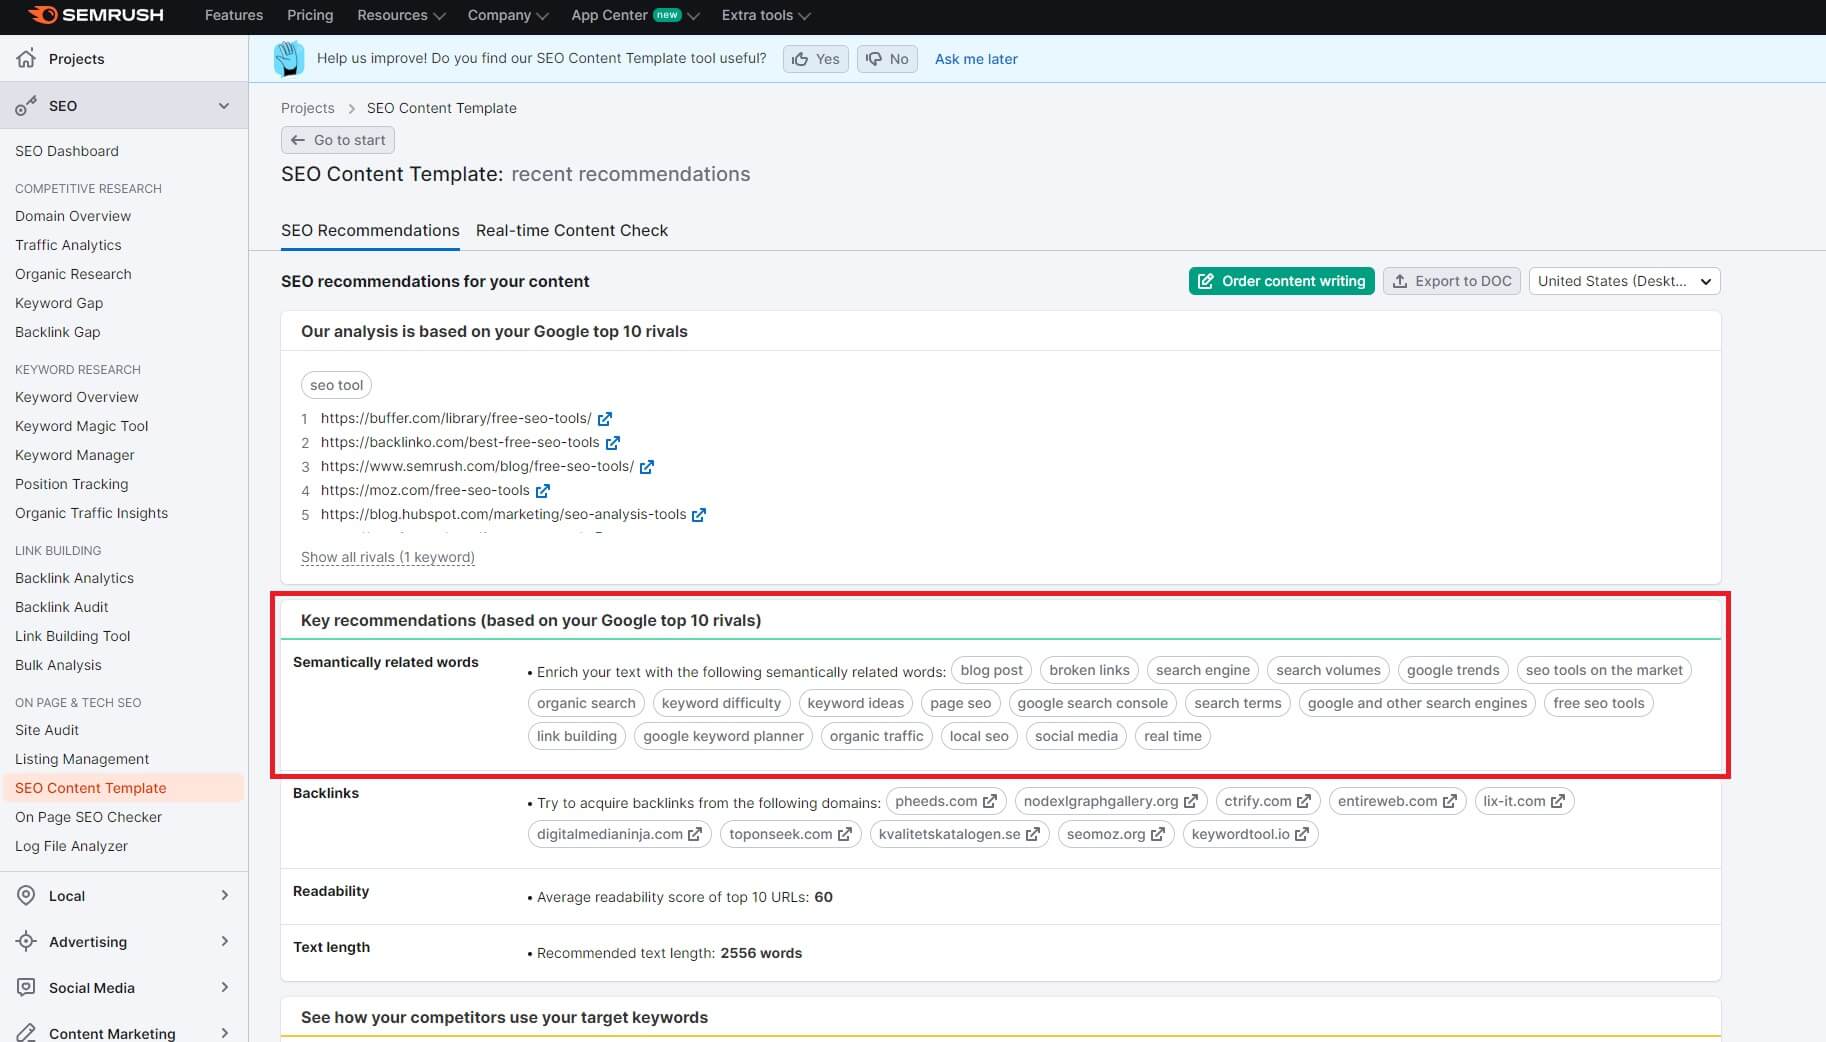Click Yes on the feedback banner
The width and height of the screenshot is (1826, 1042).
[816, 59]
